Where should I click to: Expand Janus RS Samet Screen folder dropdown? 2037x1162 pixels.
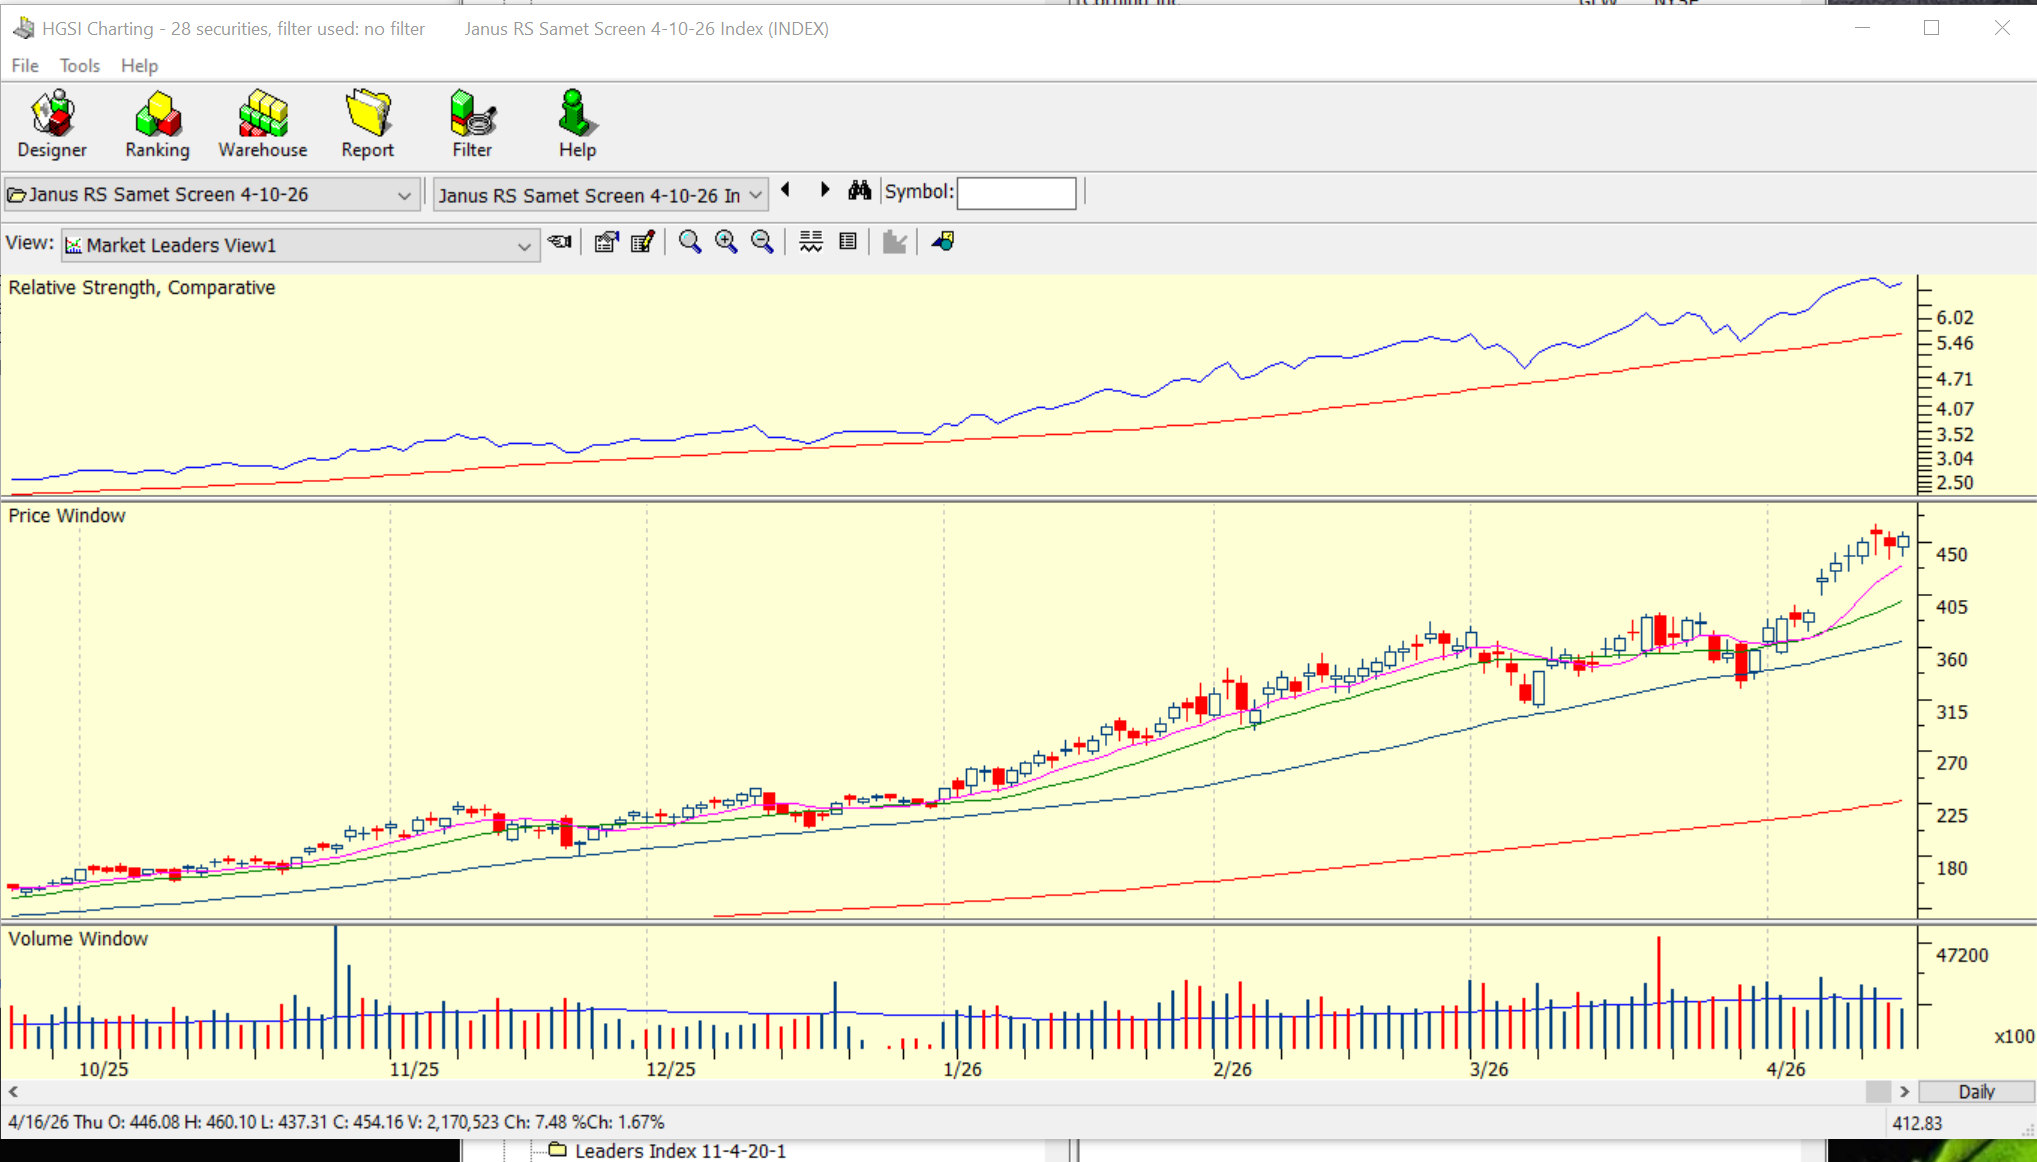(x=404, y=195)
